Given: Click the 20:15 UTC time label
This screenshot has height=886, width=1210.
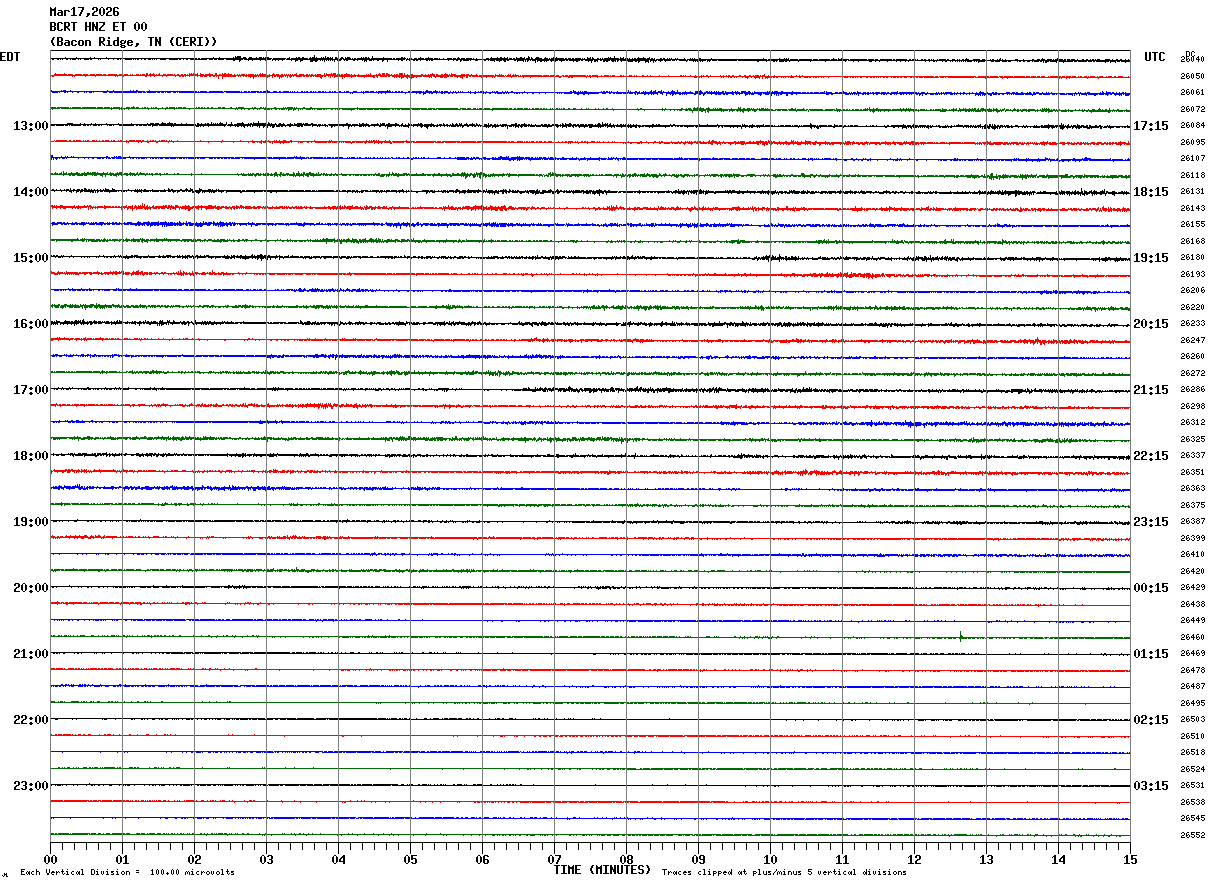Looking at the screenshot, I should point(1151,324).
